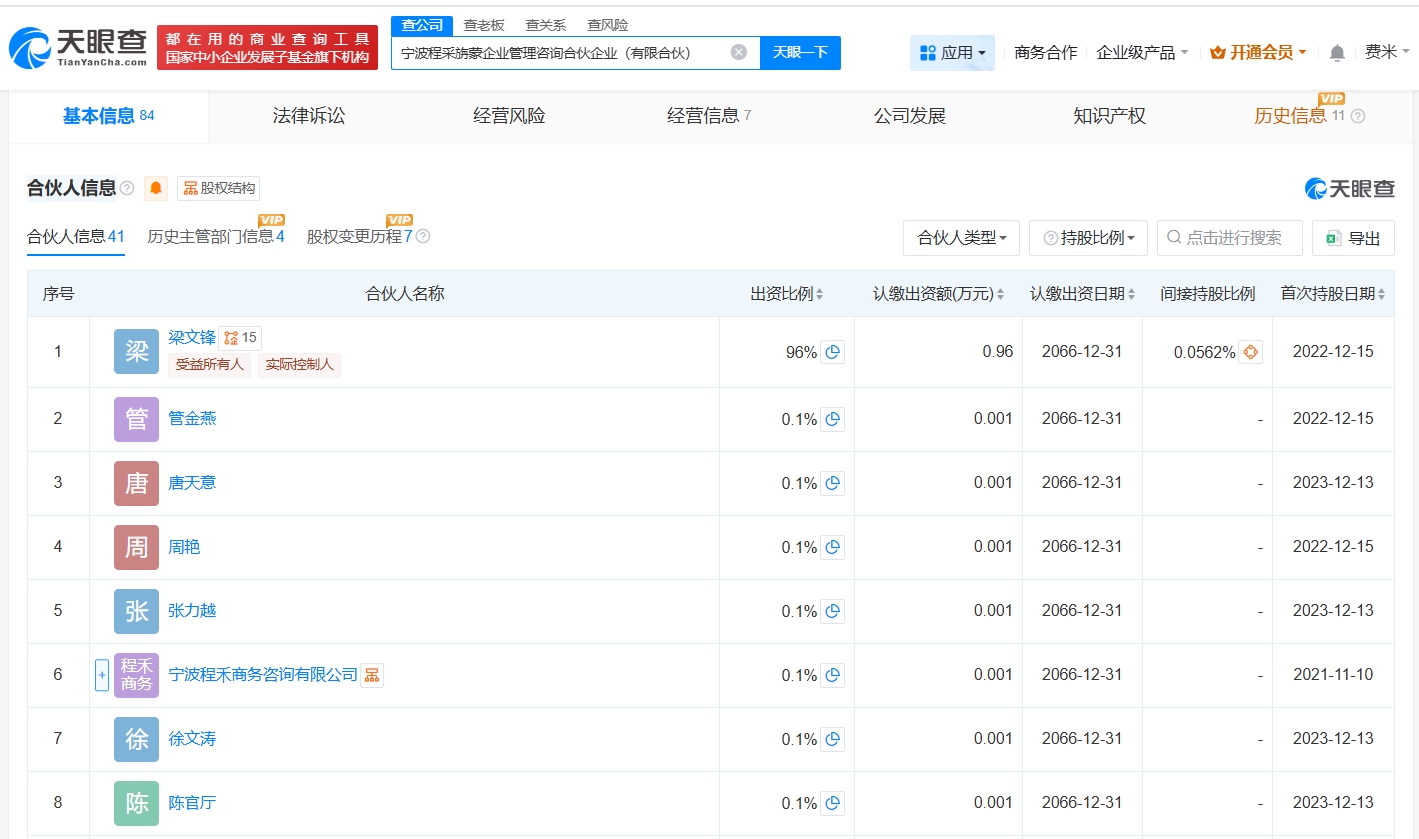Image resolution: width=1419 pixels, height=839 pixels.
Task: Click indirect holding icon next to 0.0562%
Action: coord(1250,352)
